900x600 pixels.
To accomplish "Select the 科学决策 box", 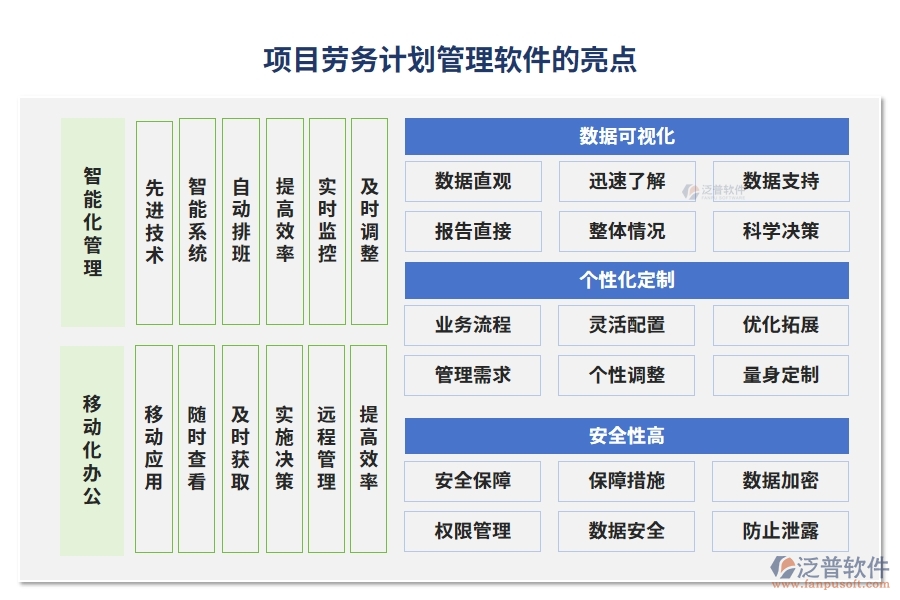I will click(780, 231).
